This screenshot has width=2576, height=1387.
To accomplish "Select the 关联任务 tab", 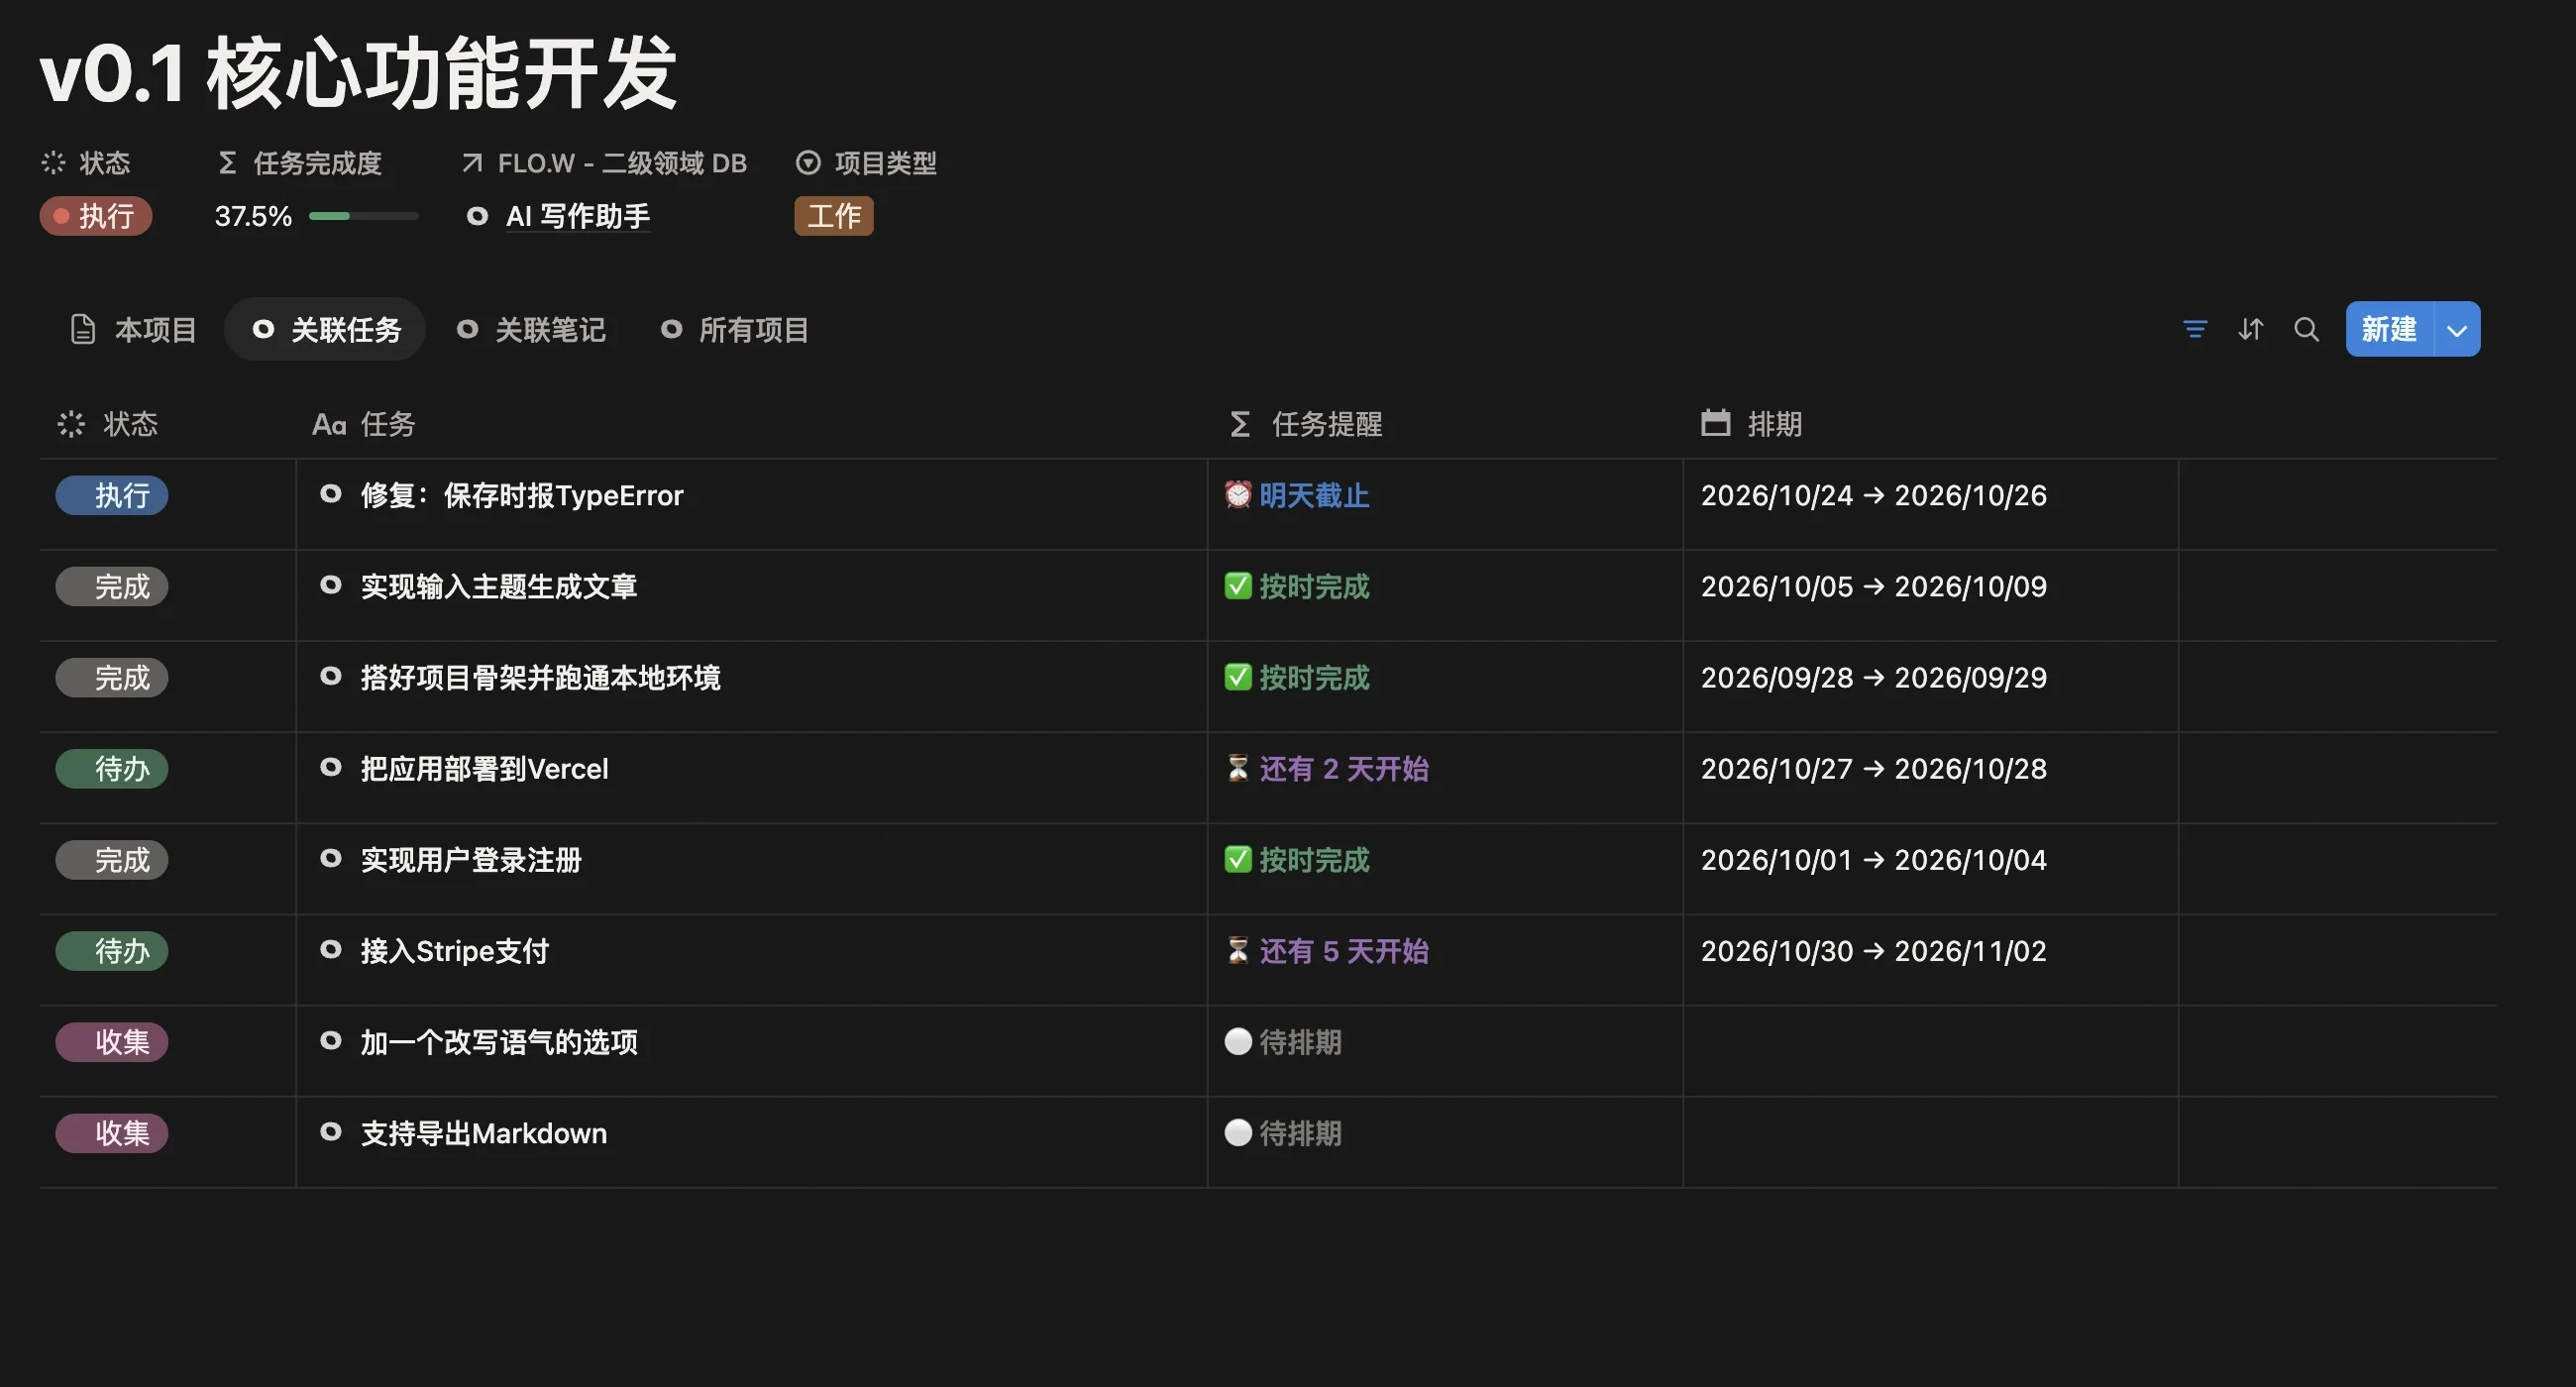I will click(x=325, y=329).
